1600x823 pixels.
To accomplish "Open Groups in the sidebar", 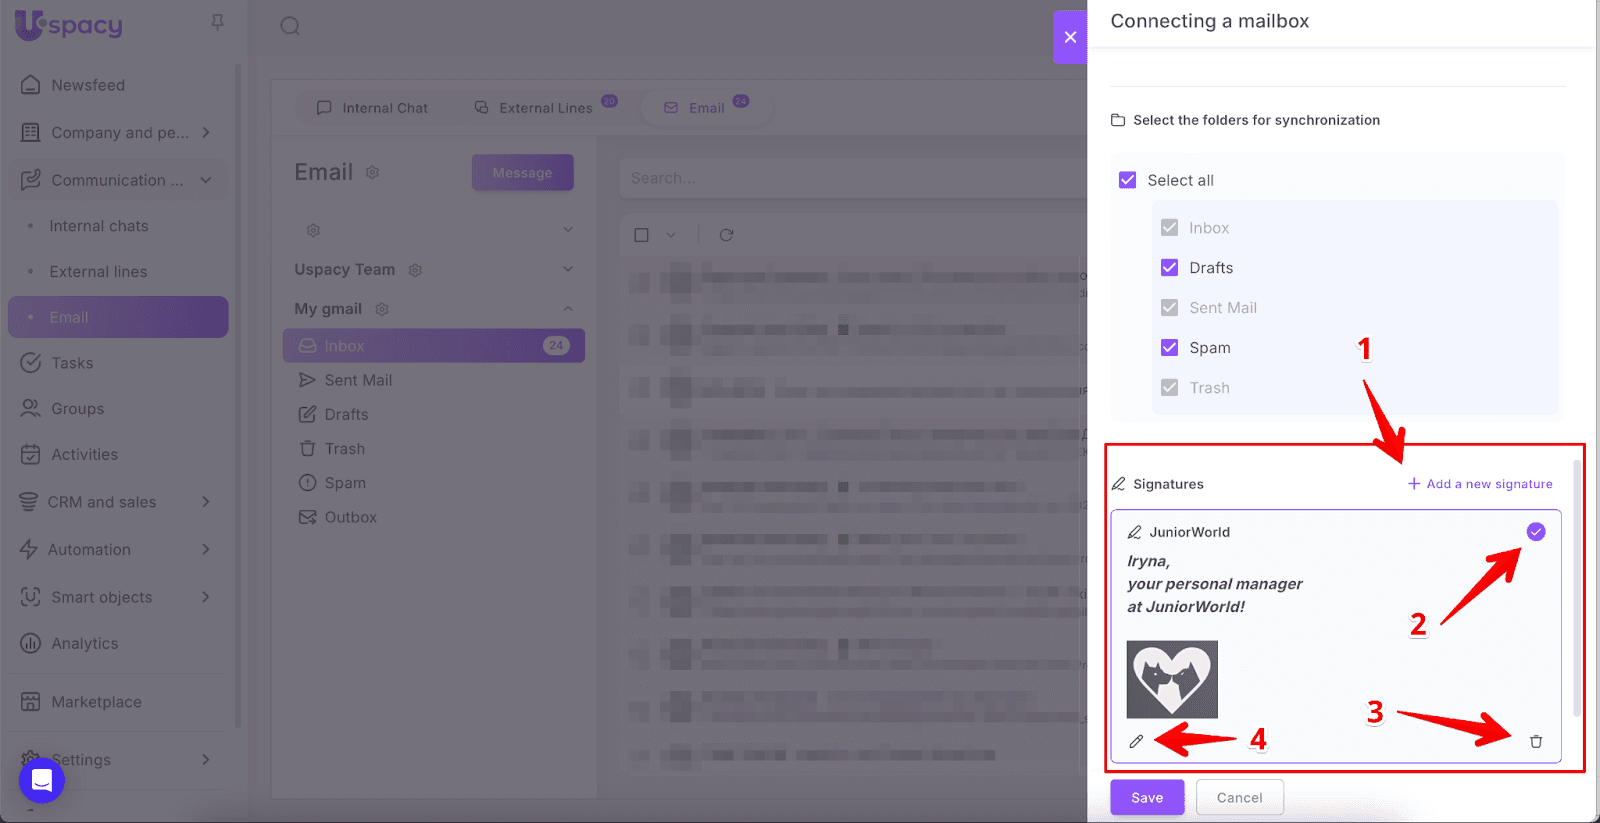I will point(78,409).
